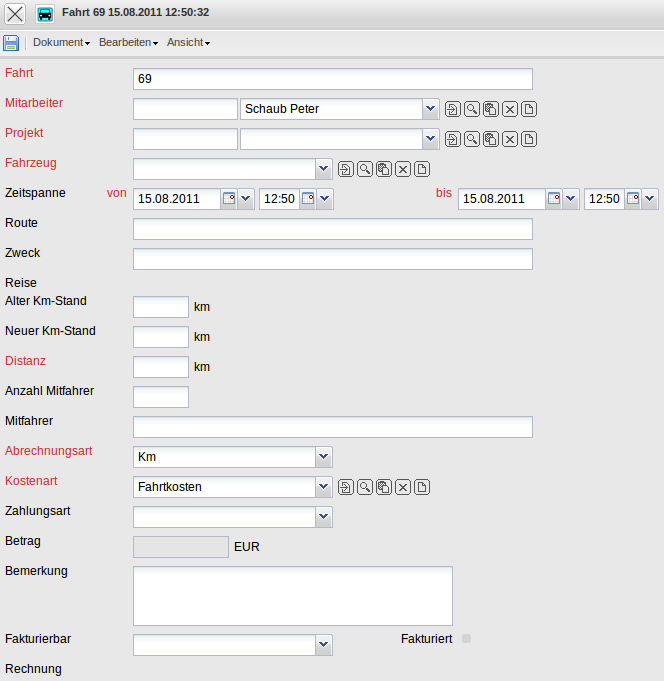This screenshot has width=664, height=681.
Task: Click the clear (X) icon in Projekt row
Action: [510, 139]
